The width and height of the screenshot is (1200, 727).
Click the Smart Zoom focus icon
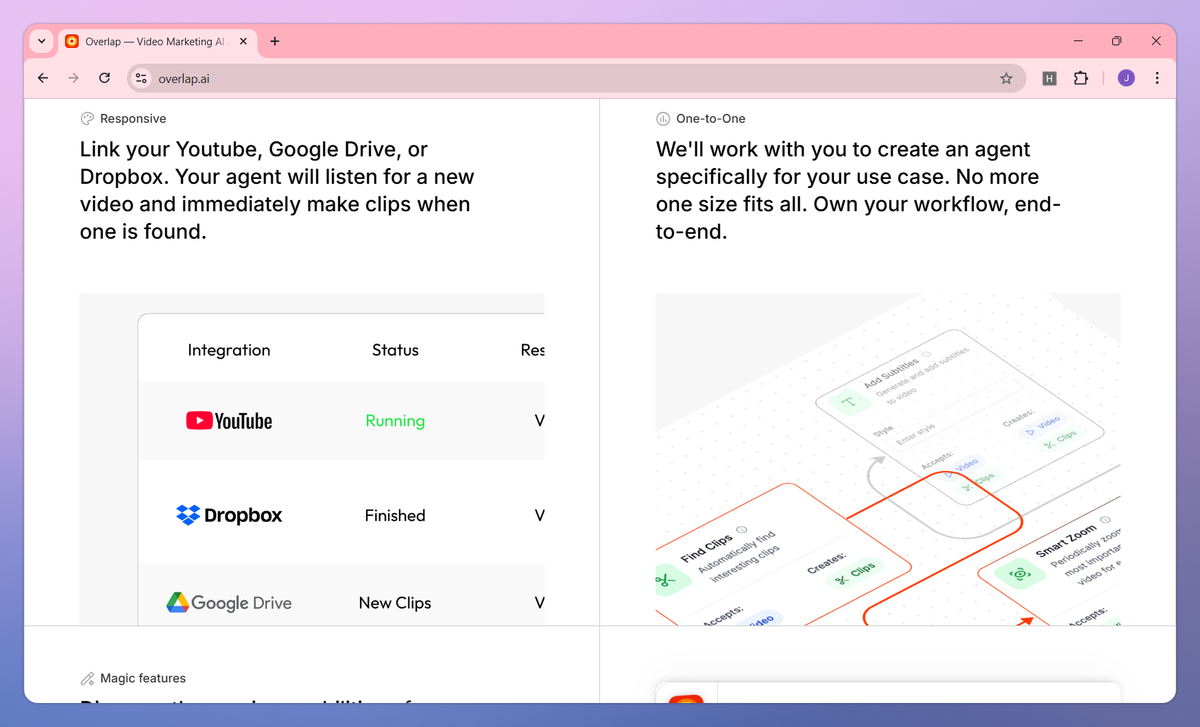click(1019, 574)
